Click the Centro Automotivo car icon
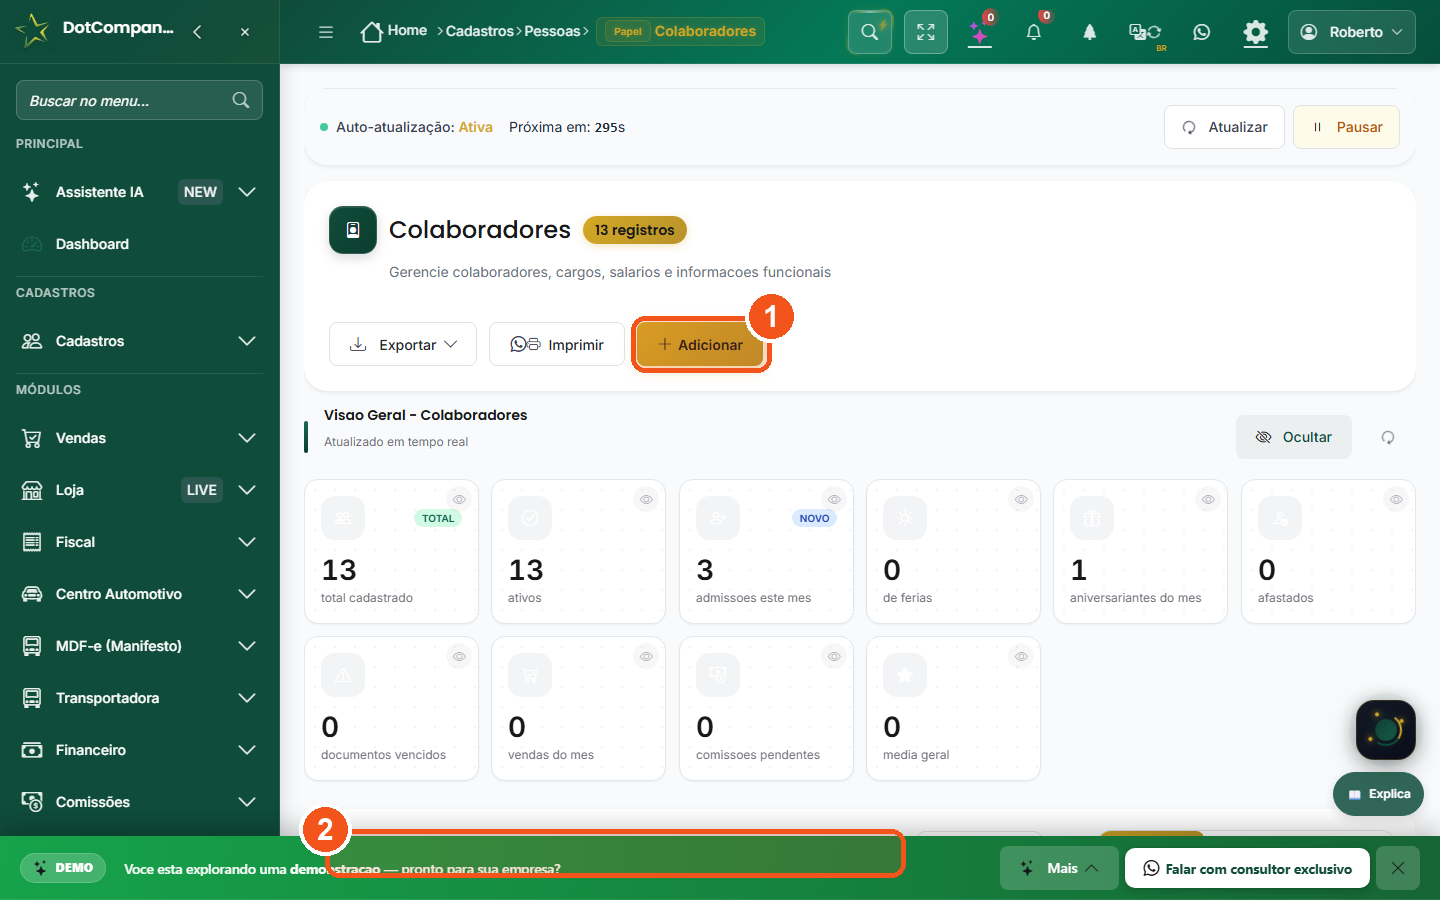1440x900 pixels. (32, 594)
